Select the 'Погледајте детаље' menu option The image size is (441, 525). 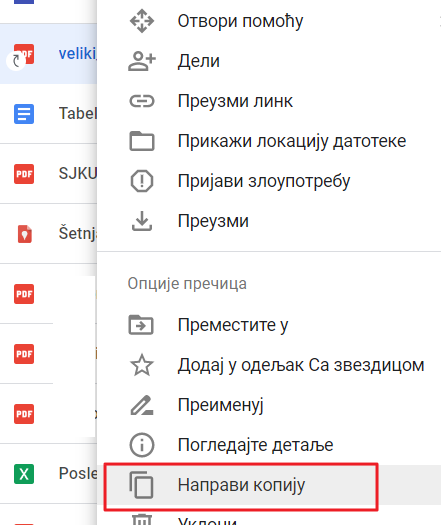click(269, 445)
